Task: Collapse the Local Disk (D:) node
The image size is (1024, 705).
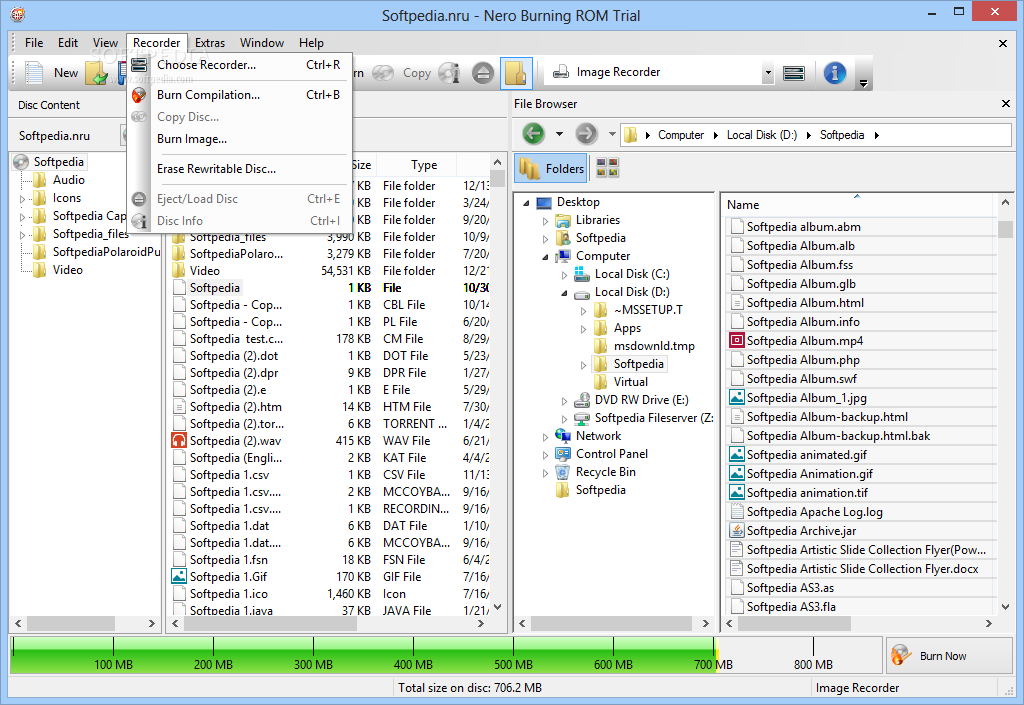Action: coord(564,293)
